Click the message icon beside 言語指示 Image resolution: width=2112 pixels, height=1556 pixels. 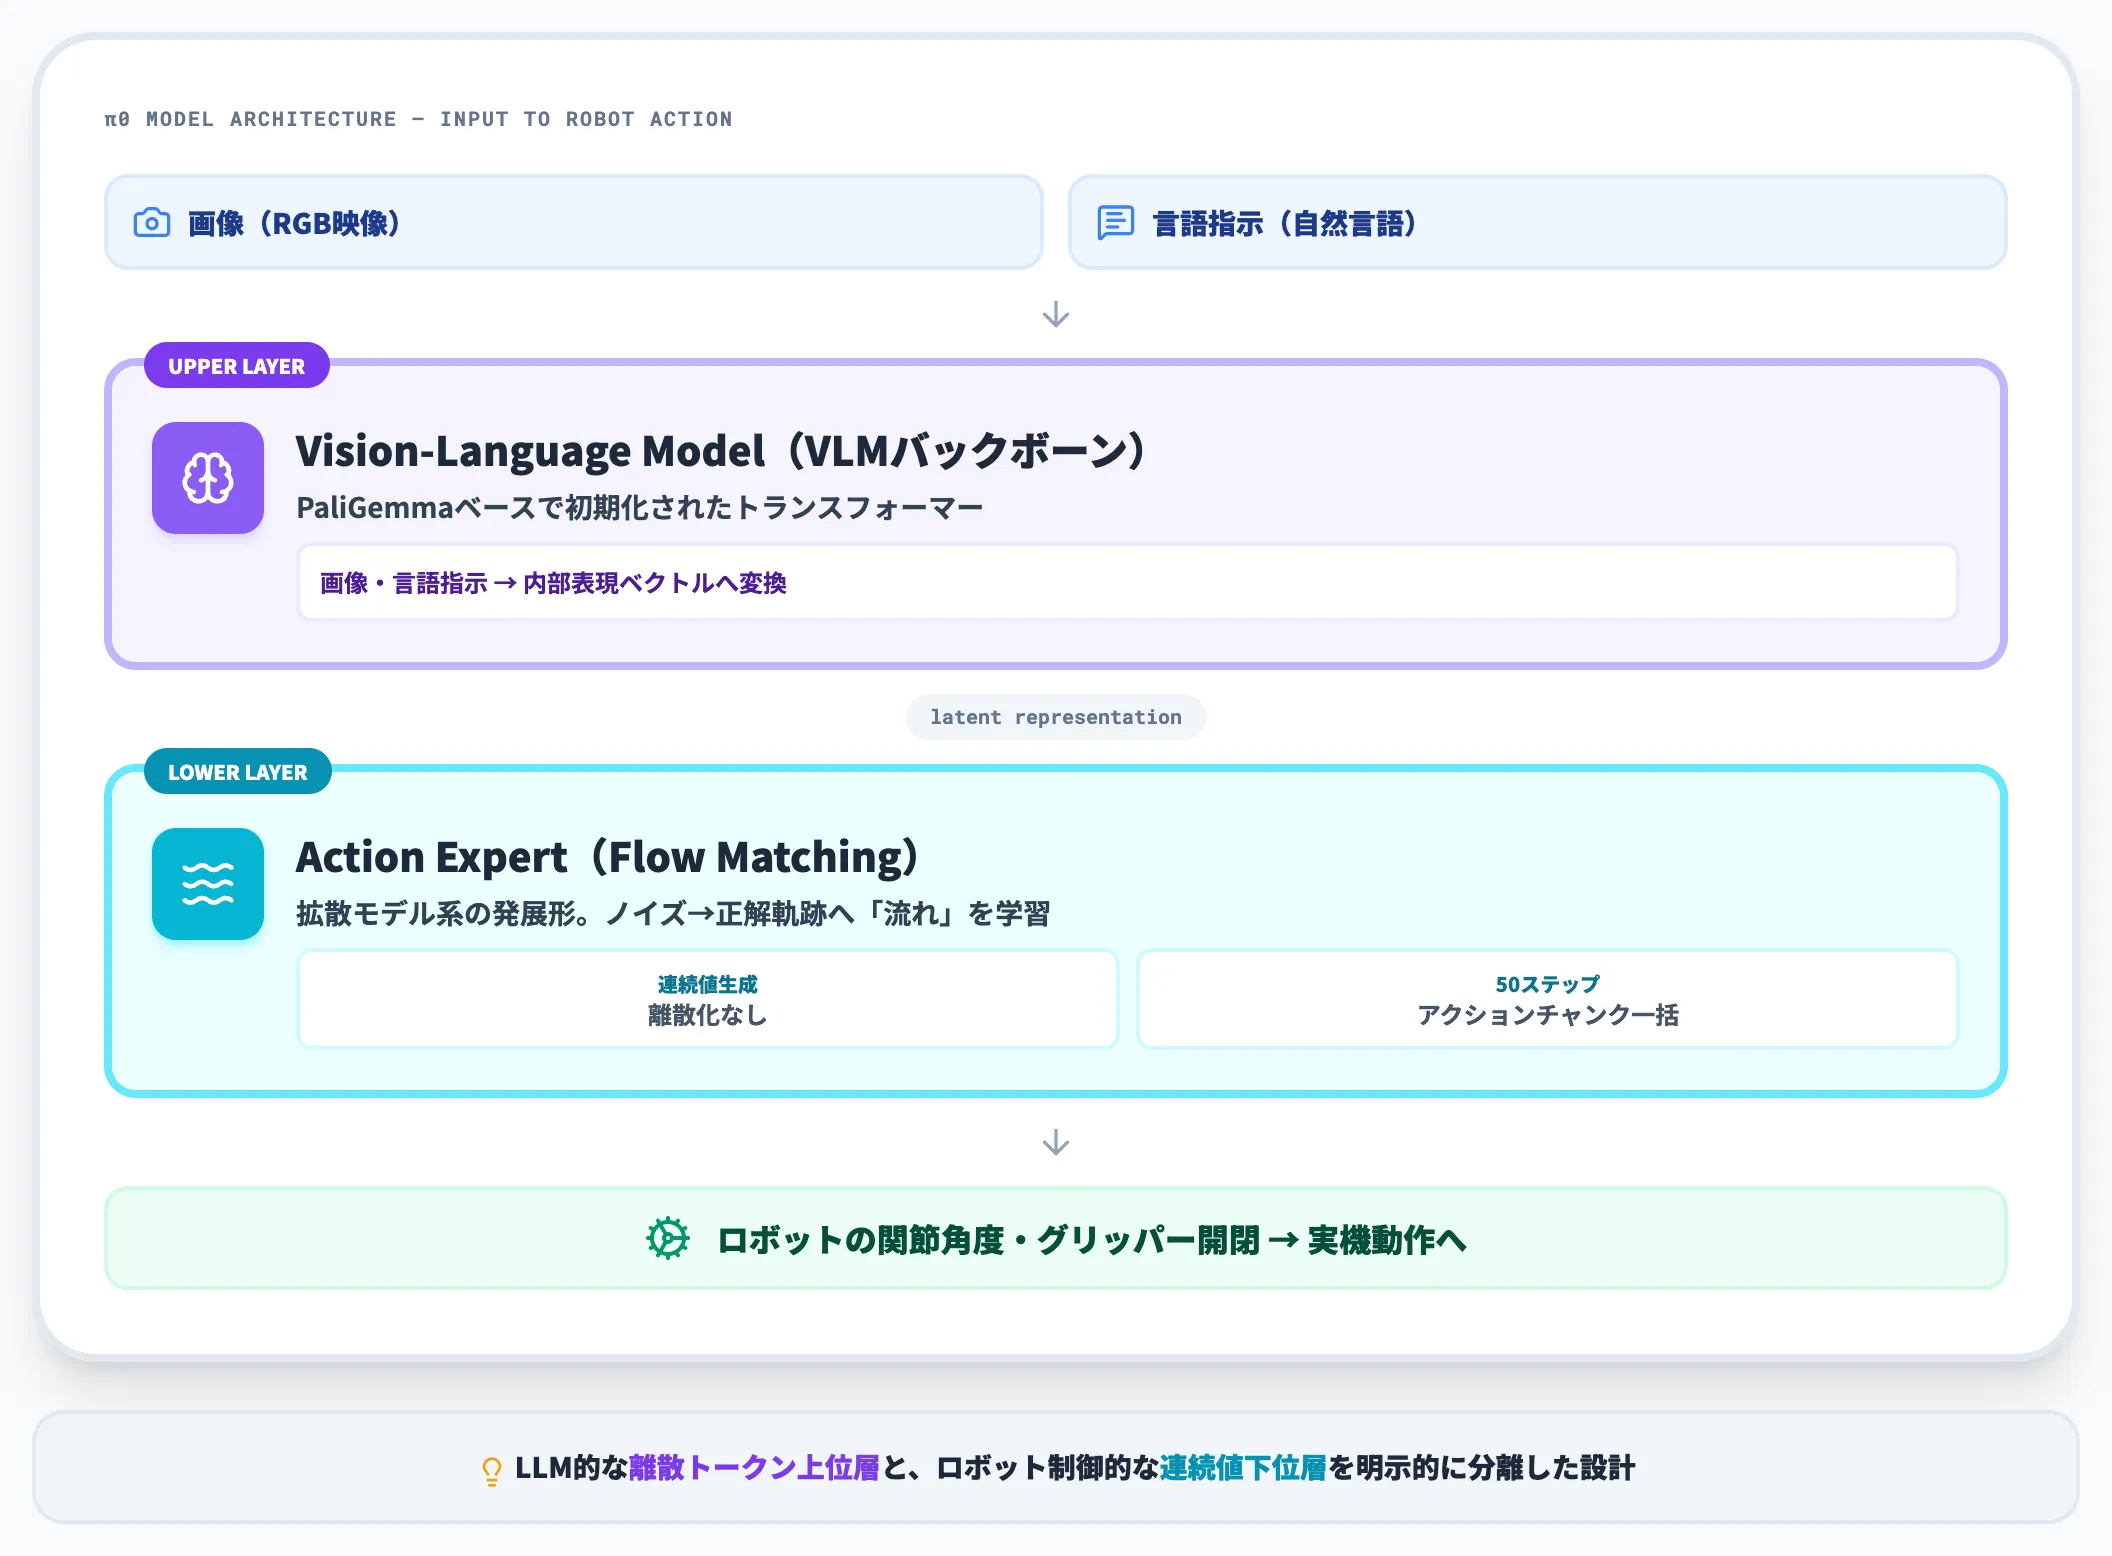point(1115,222)
